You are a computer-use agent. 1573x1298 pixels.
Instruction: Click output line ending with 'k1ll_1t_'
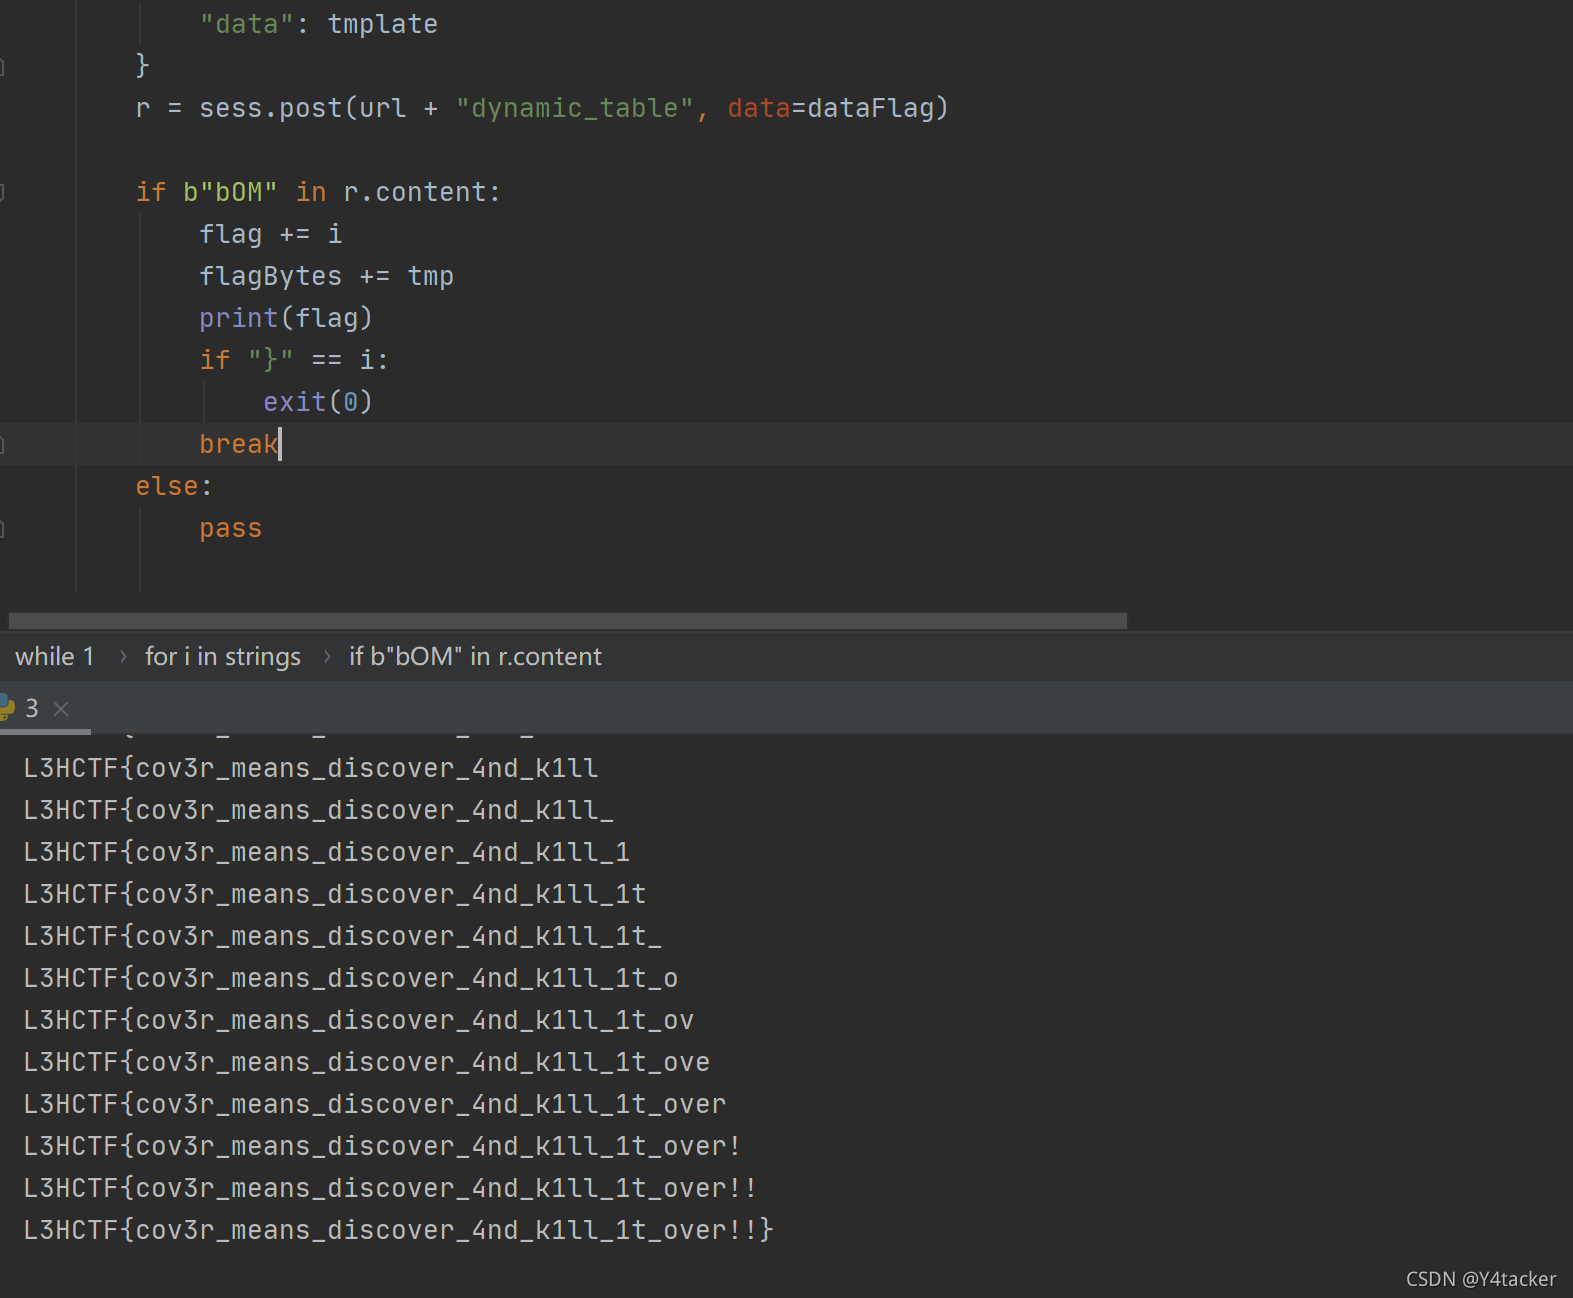tap(343, 936)
